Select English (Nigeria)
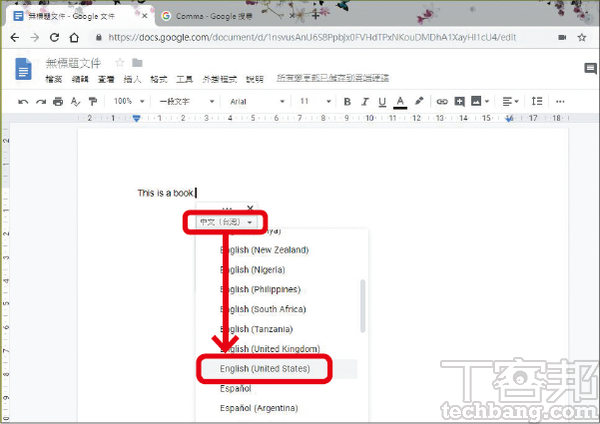 click(x=253, y=270)
